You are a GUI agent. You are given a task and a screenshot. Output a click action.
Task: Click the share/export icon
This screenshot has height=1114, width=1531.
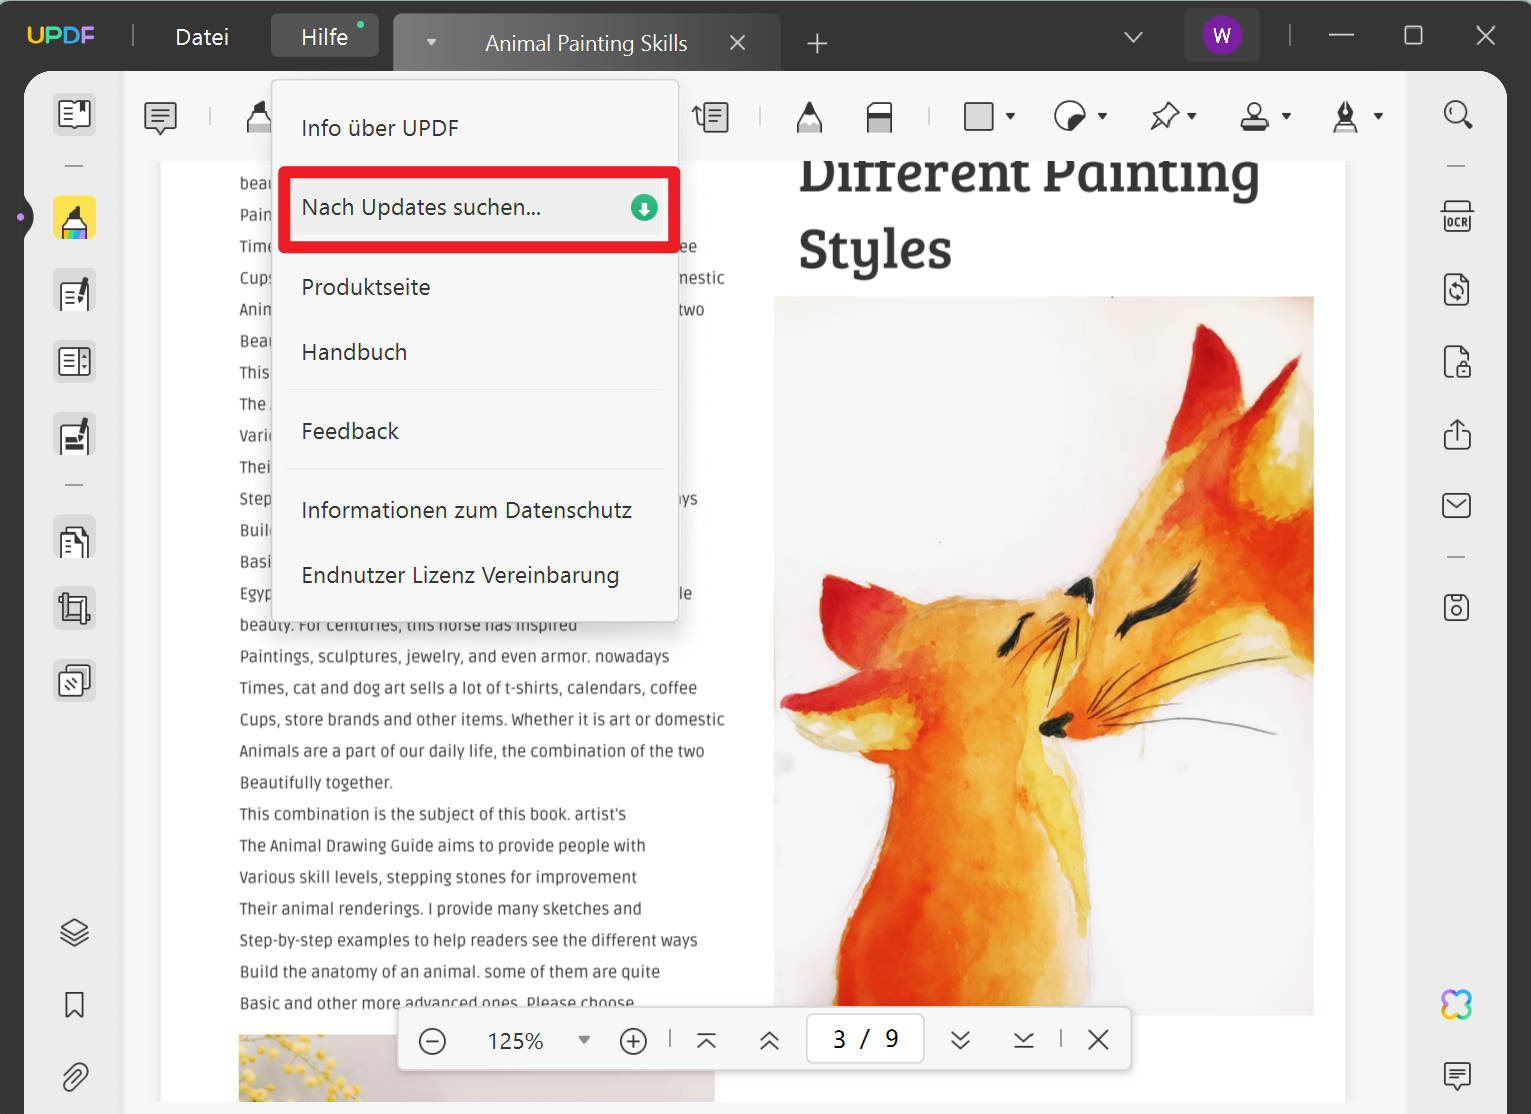1456,434
